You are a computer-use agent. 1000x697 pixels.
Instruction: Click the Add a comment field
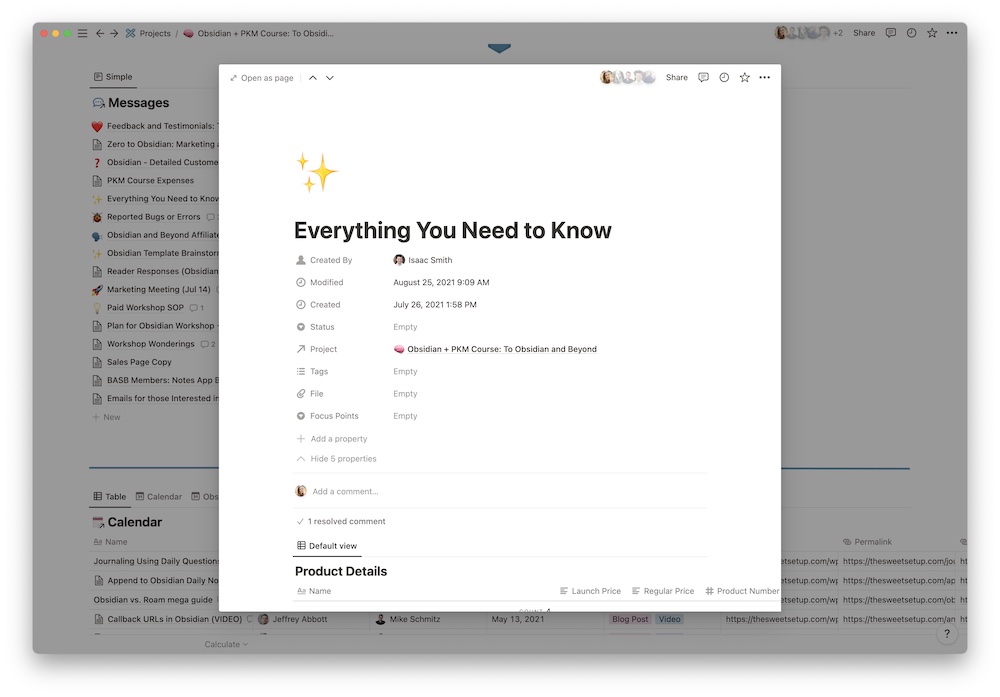tap(345, 491)
